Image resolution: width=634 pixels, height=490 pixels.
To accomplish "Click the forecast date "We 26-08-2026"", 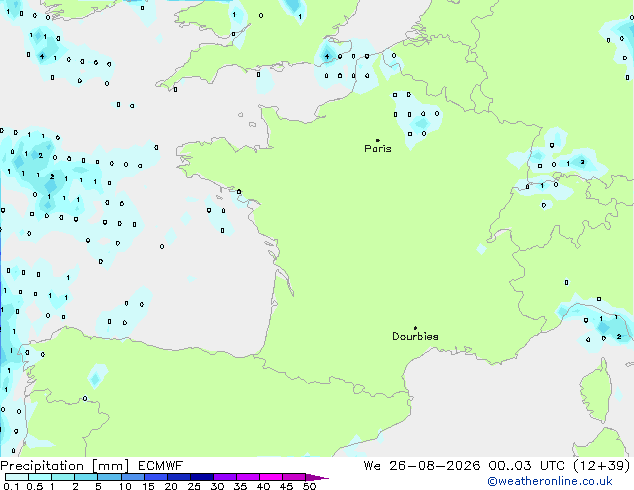I will (x=422, y=466).
